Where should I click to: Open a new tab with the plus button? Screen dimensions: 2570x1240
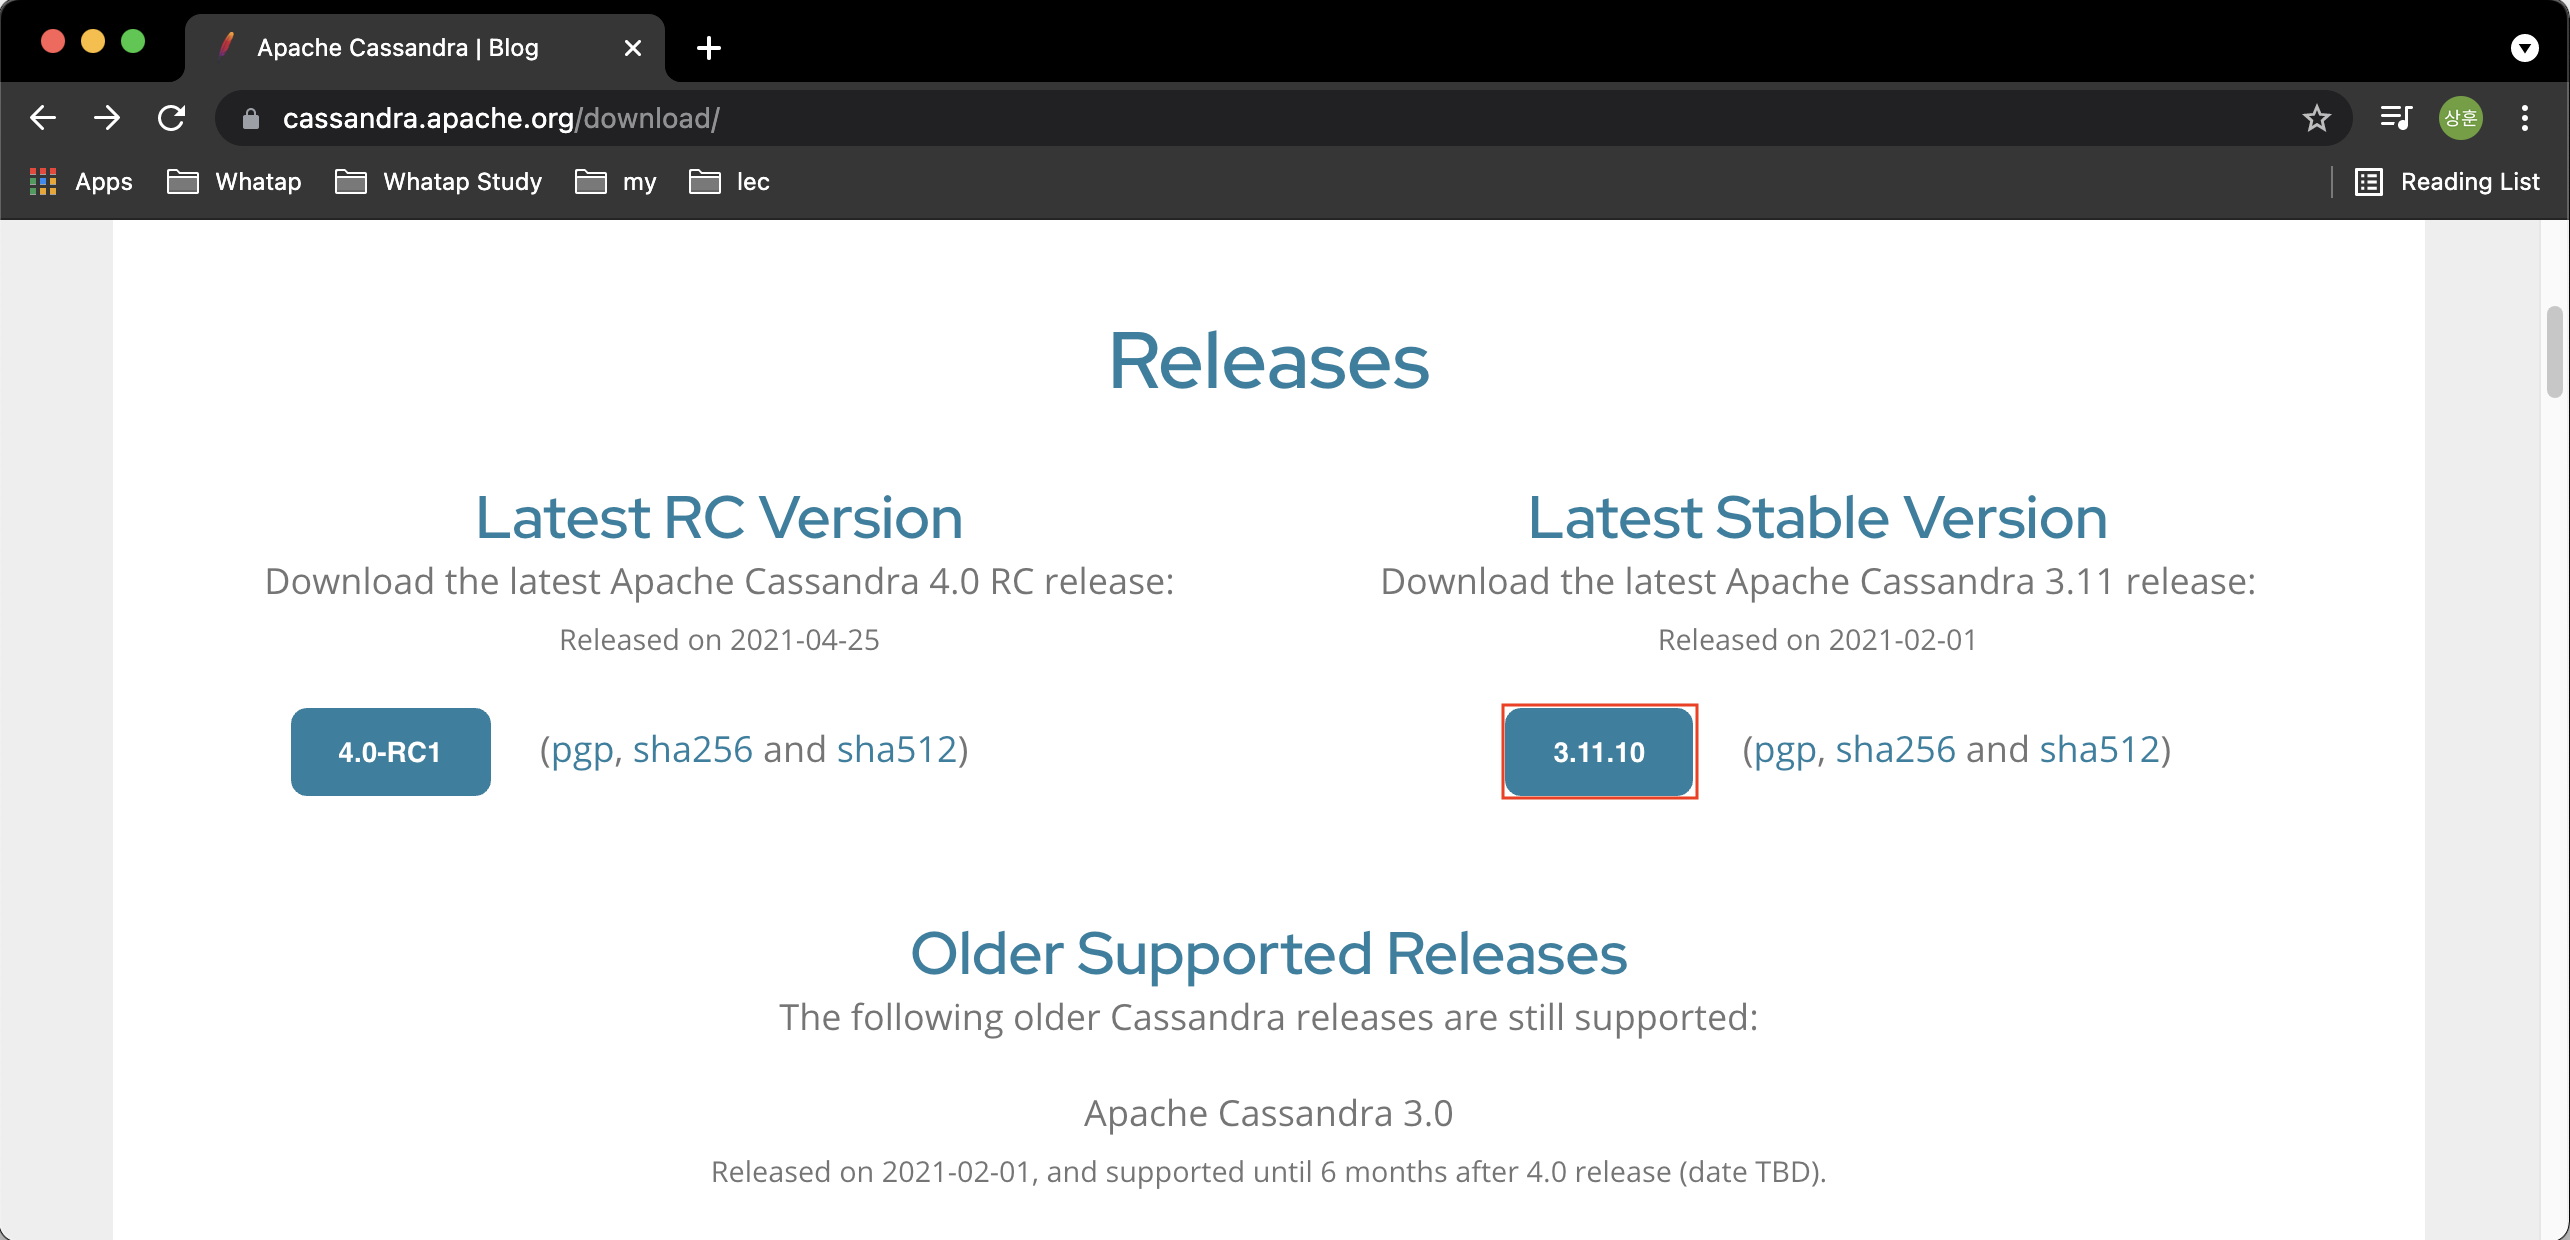tap(709, 48)
